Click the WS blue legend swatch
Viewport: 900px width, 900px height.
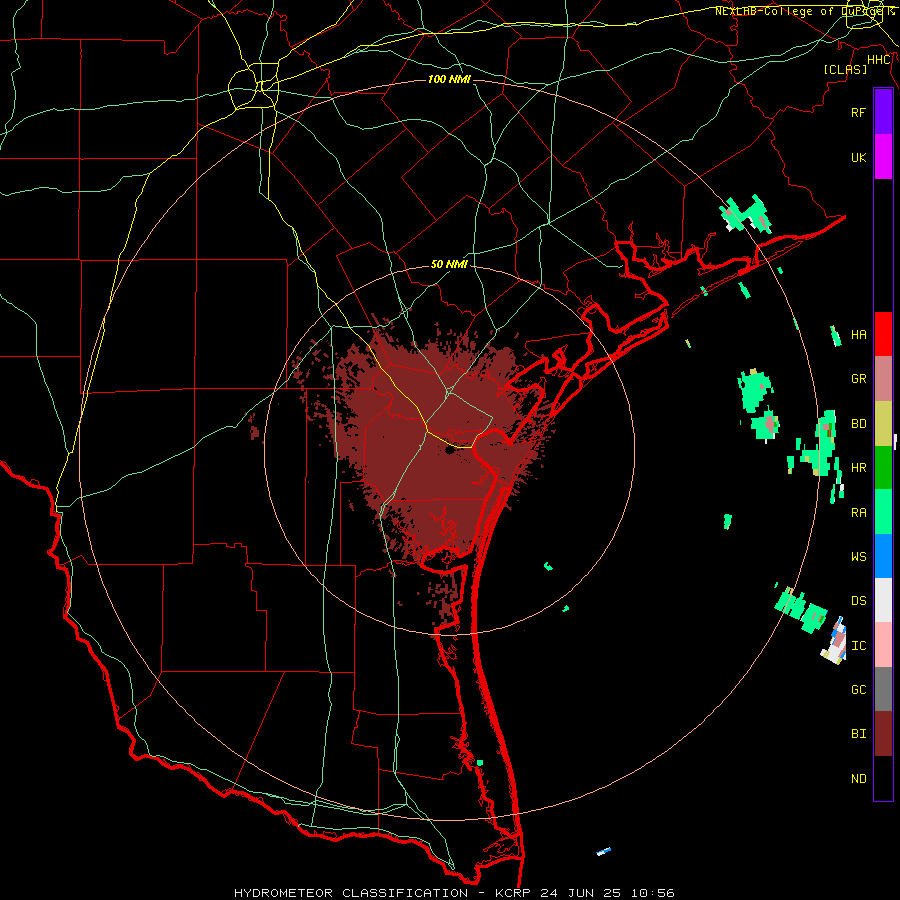tap(883, 556)
